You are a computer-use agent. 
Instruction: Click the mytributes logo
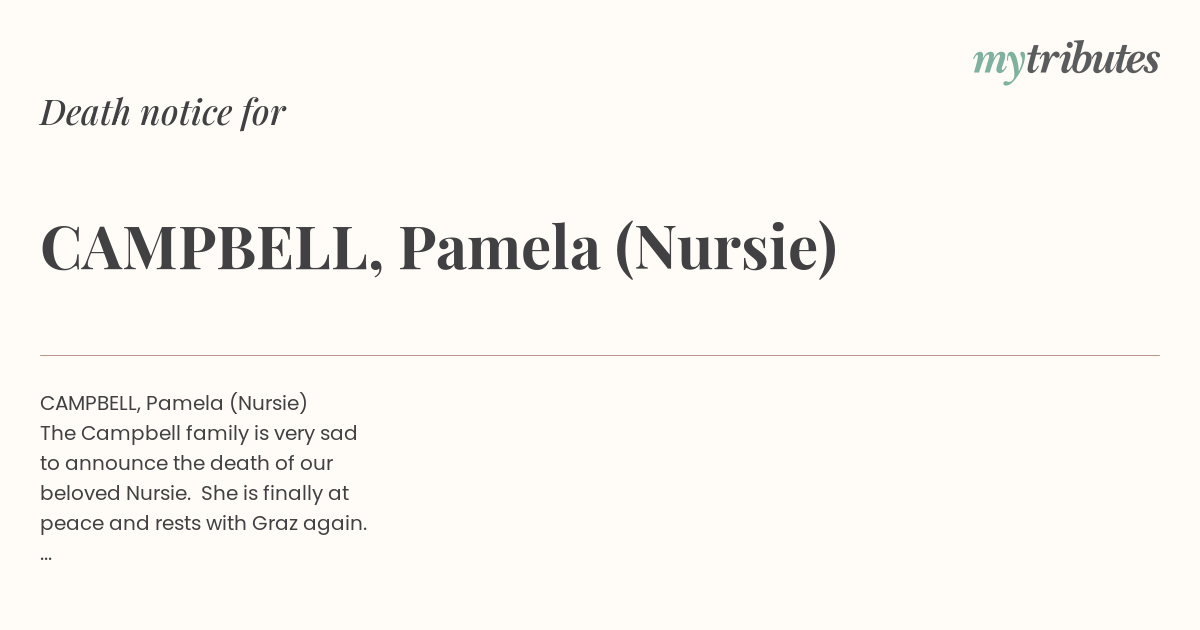(x=1065, y=60)
